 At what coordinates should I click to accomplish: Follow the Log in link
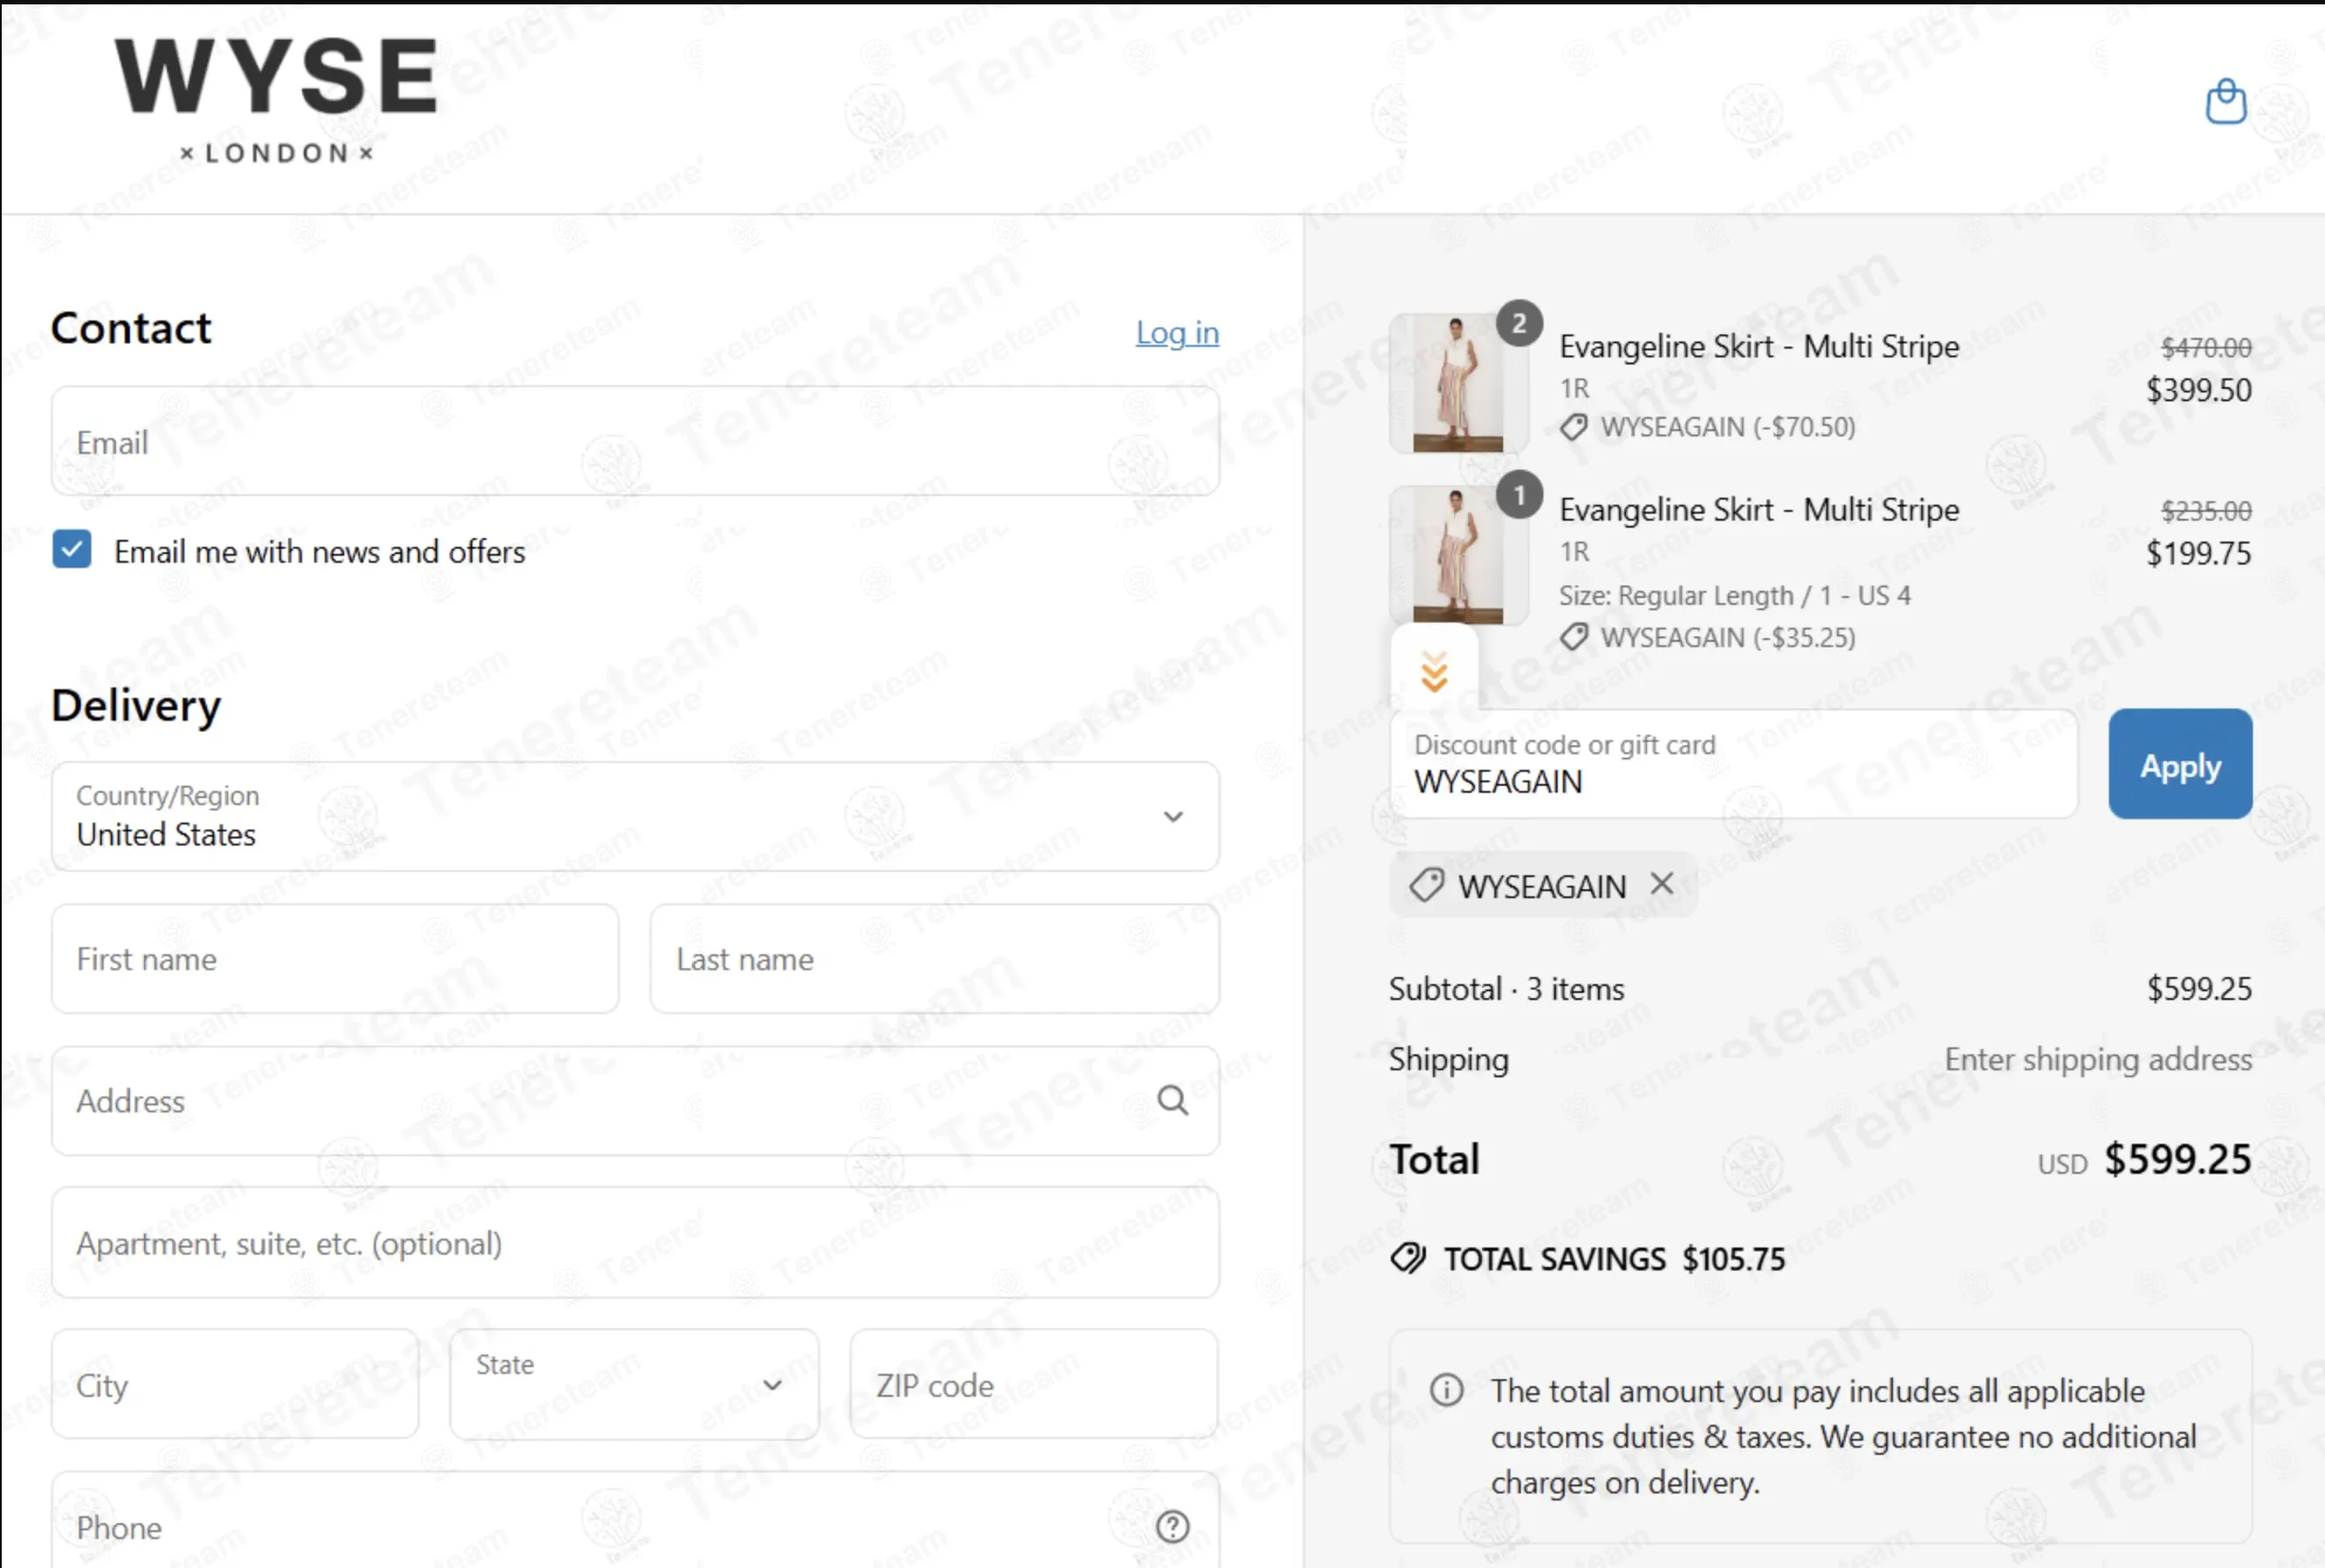(1177, 332)
